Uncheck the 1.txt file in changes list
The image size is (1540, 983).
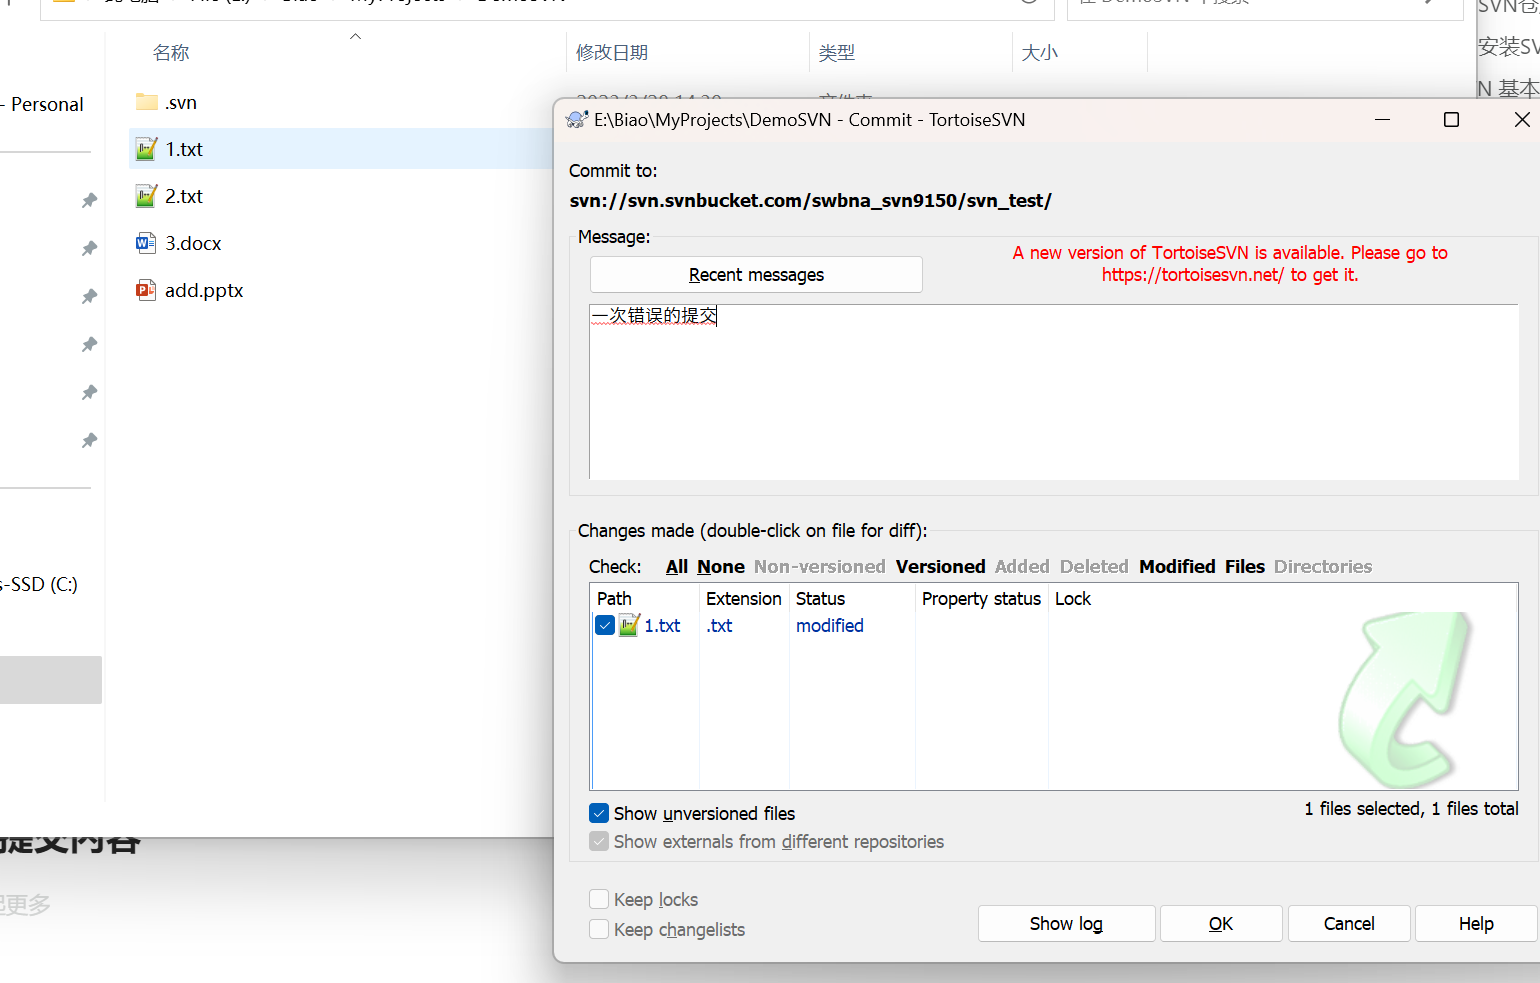[x=605, y=626]
